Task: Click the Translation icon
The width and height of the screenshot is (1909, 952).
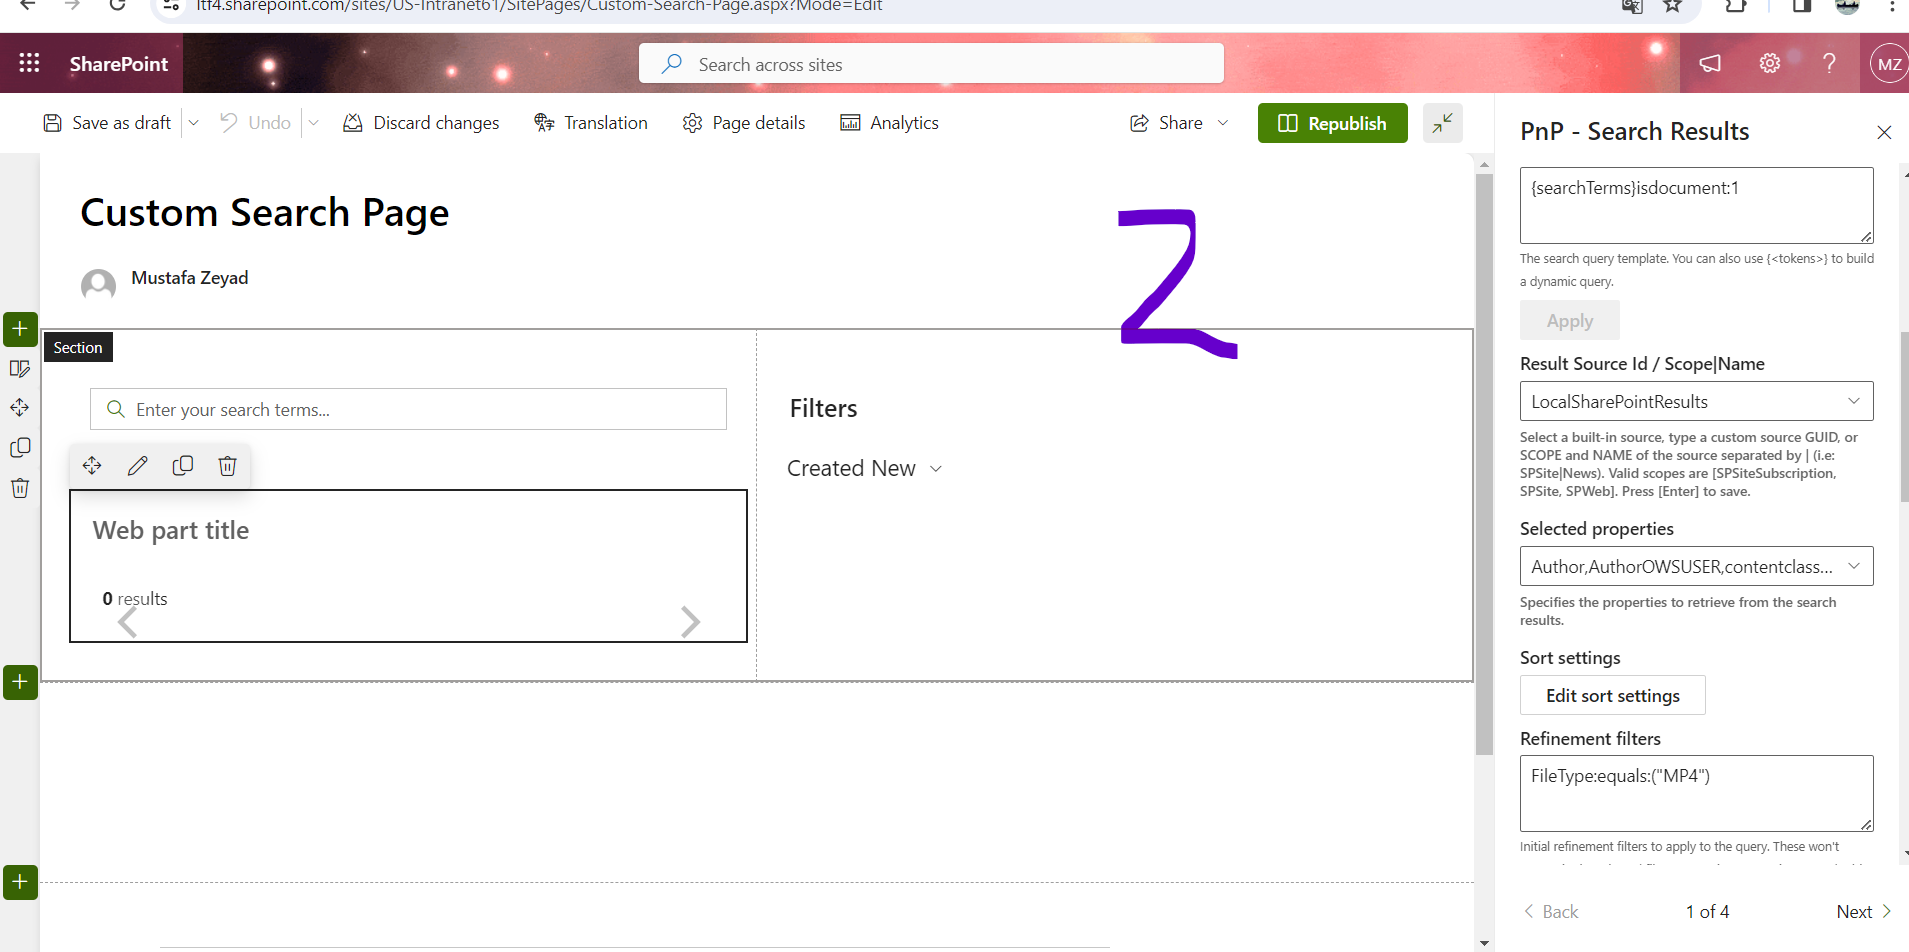Action: (544, 122)
